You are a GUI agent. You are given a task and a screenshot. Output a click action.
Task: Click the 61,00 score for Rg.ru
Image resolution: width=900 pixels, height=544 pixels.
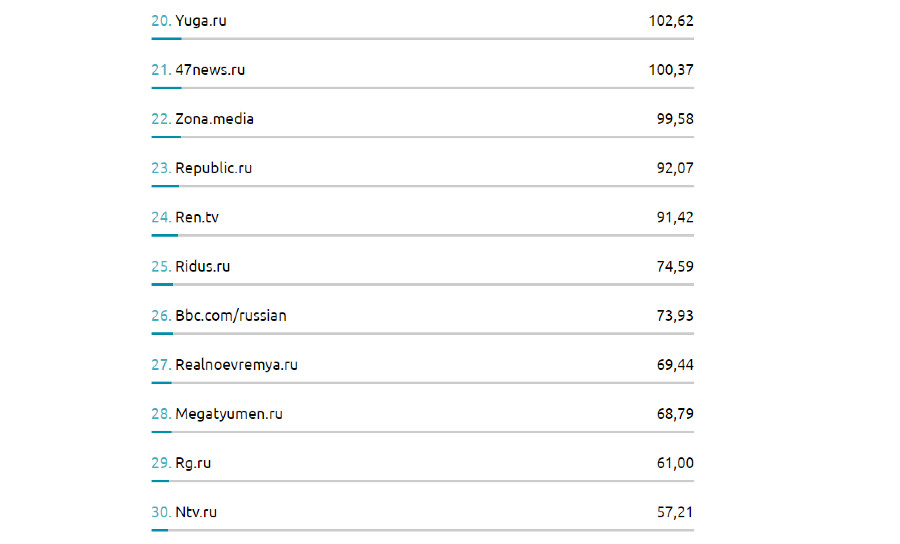tap(675, 463)
